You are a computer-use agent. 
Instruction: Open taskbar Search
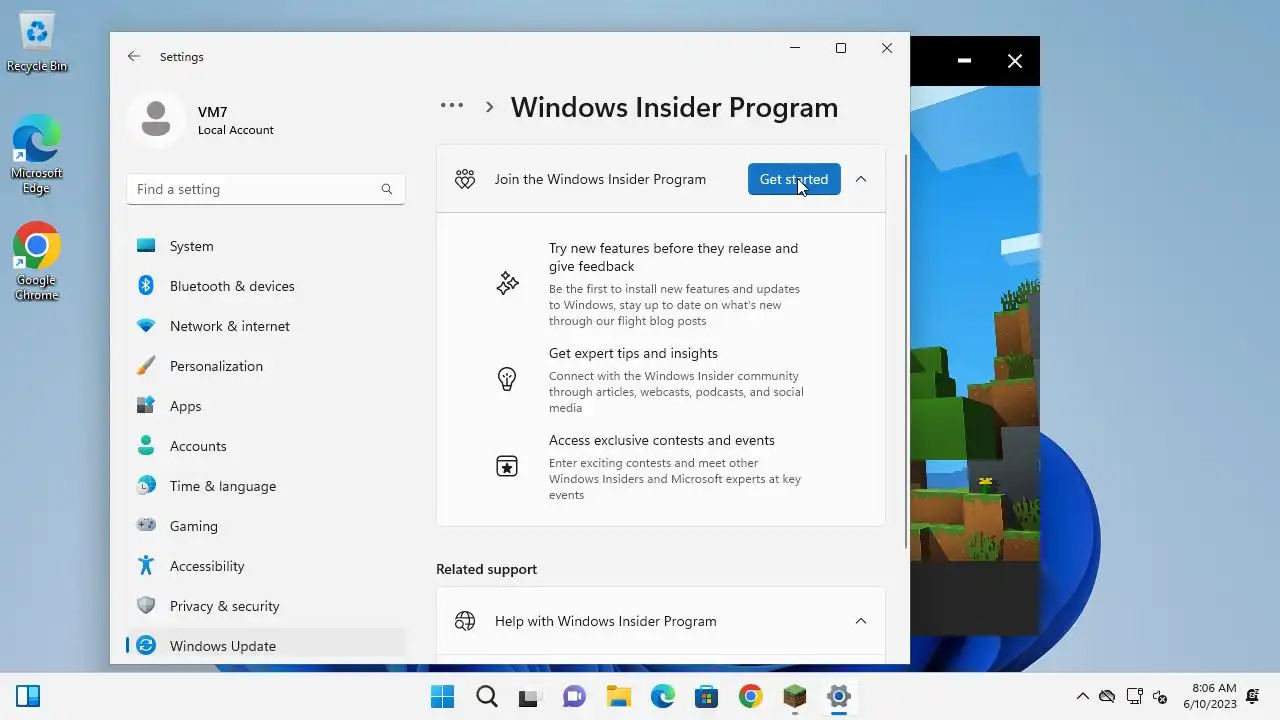pyautogui.click(x=487, y=696)
